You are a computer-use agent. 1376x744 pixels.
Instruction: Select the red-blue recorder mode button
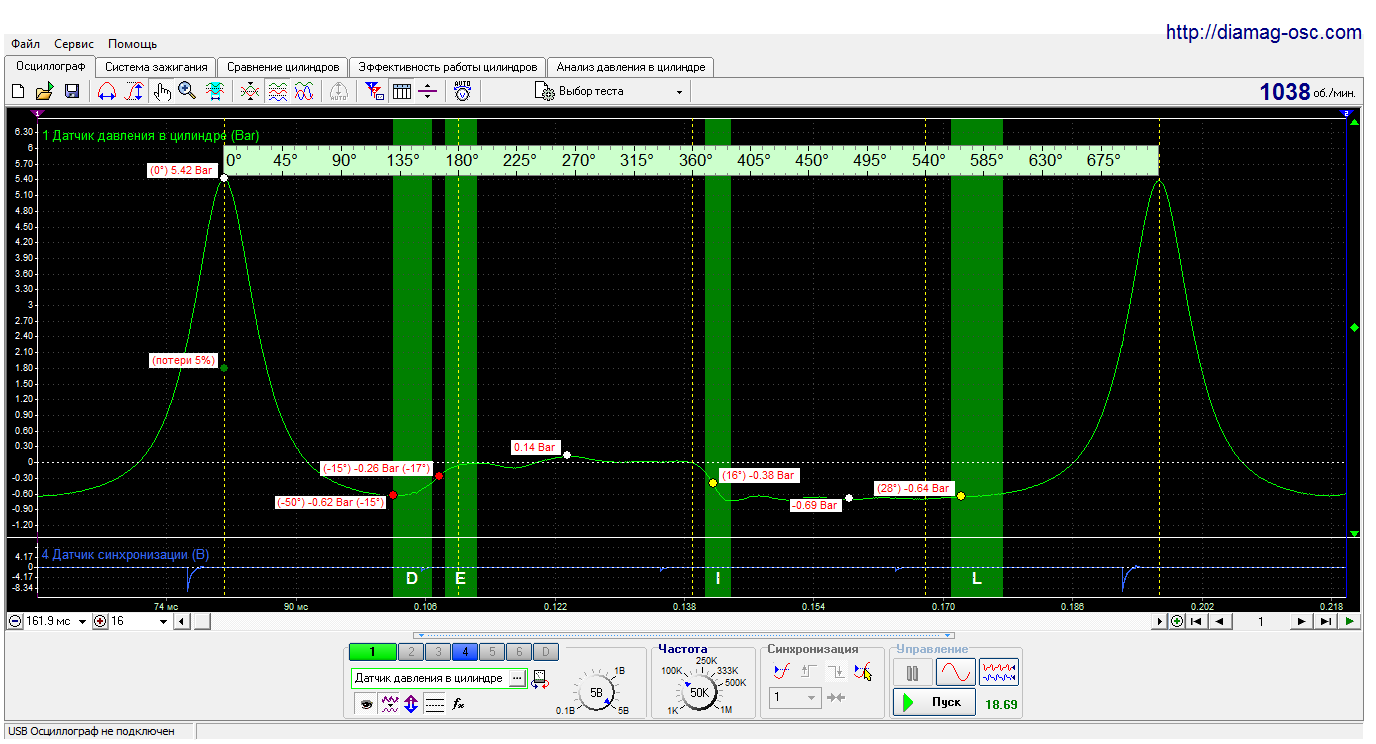(x=999, y=672)
